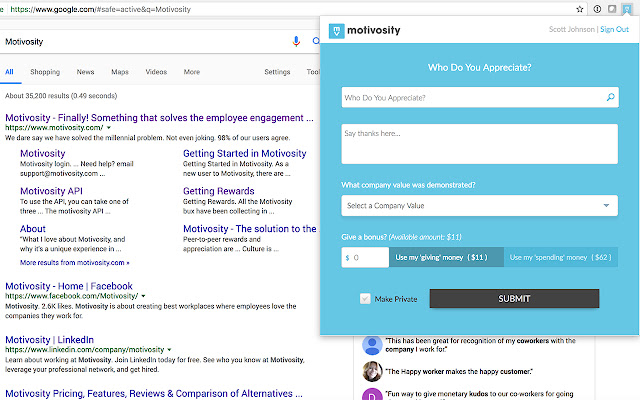Viewport: 640px width, 400px height.
Task: Click the Who Do You Appreciate input field
Action: click(480, 98)
